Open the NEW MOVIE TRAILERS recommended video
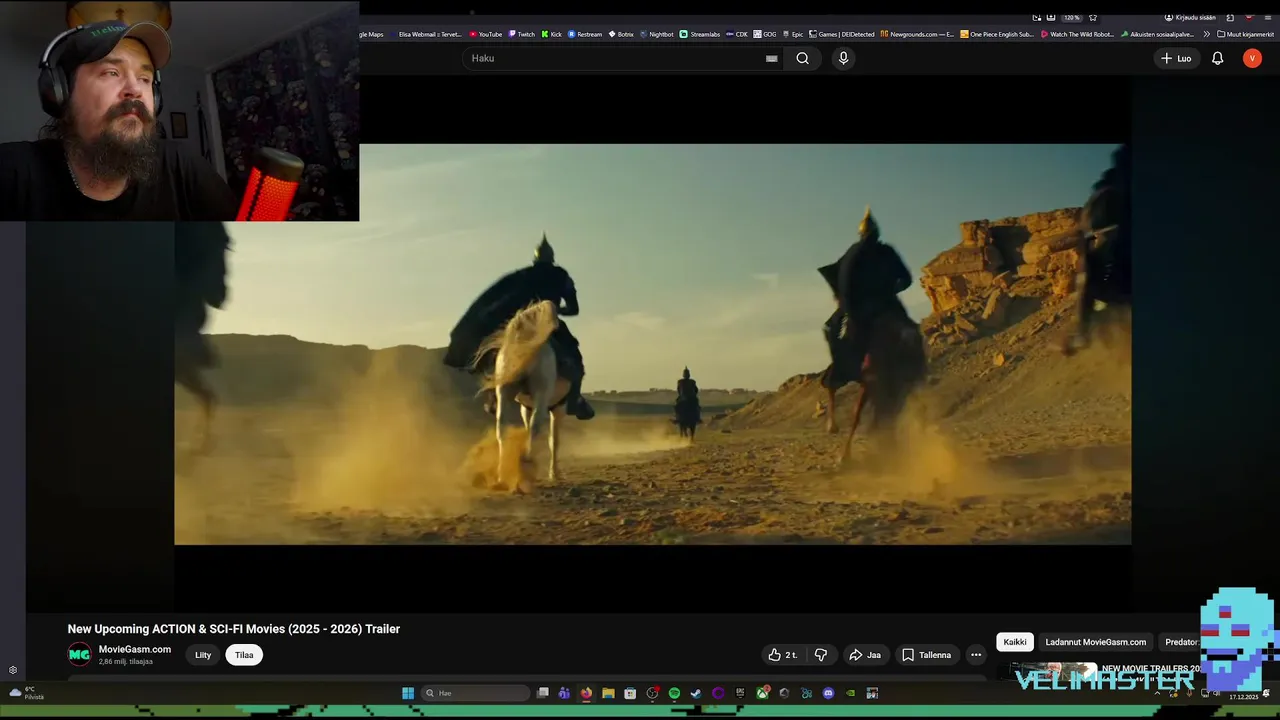 click(x=1105, y=672)
